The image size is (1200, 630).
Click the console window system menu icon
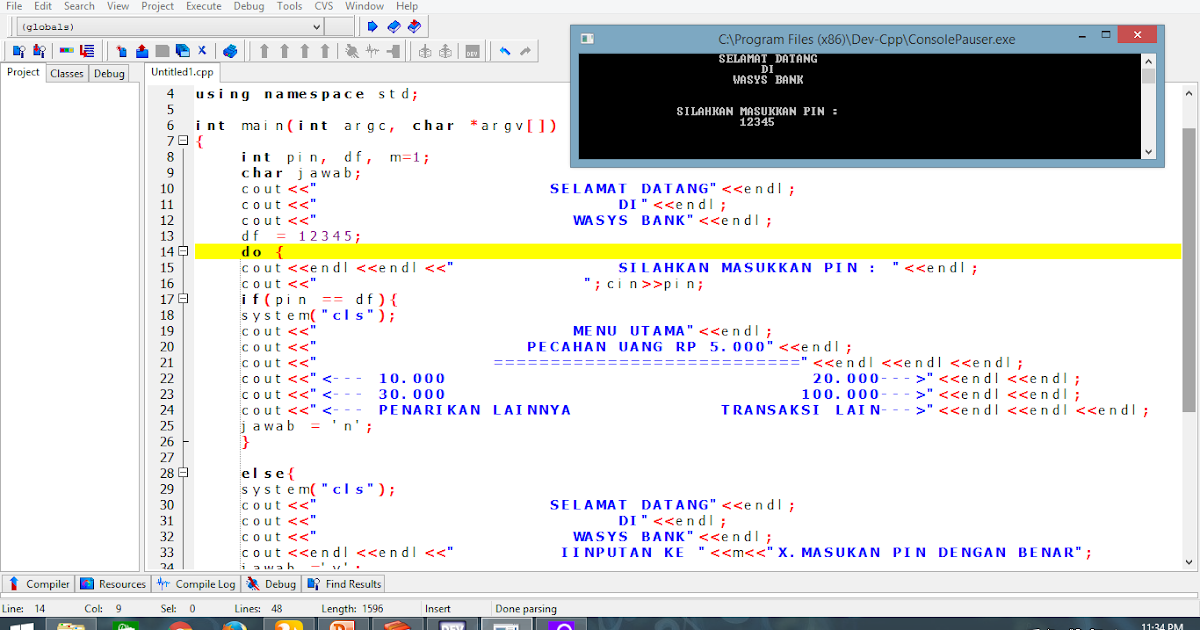pyautogui.click(x=587, y=38)
